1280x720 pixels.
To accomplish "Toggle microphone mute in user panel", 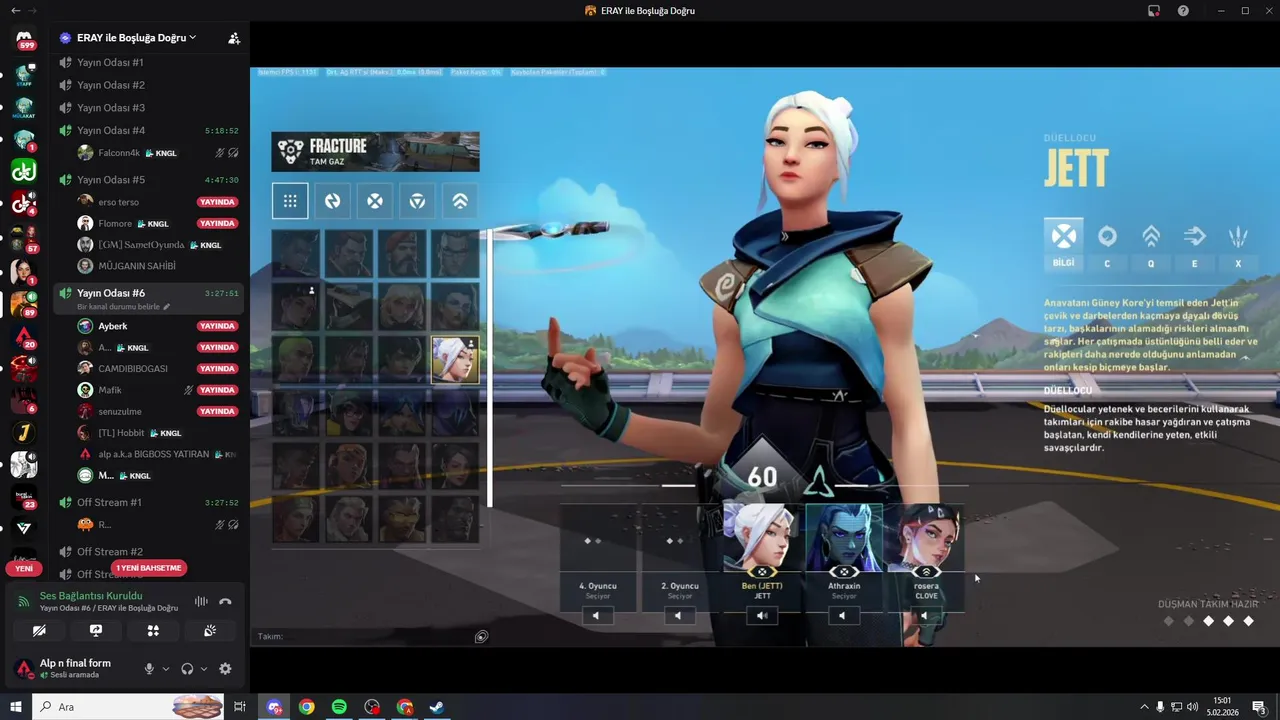I will pos(150,669).
